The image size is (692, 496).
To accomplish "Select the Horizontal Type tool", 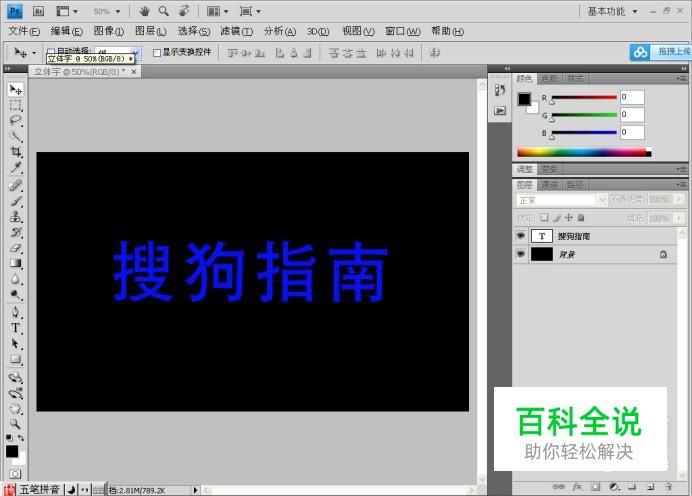I will click(15, 328).
